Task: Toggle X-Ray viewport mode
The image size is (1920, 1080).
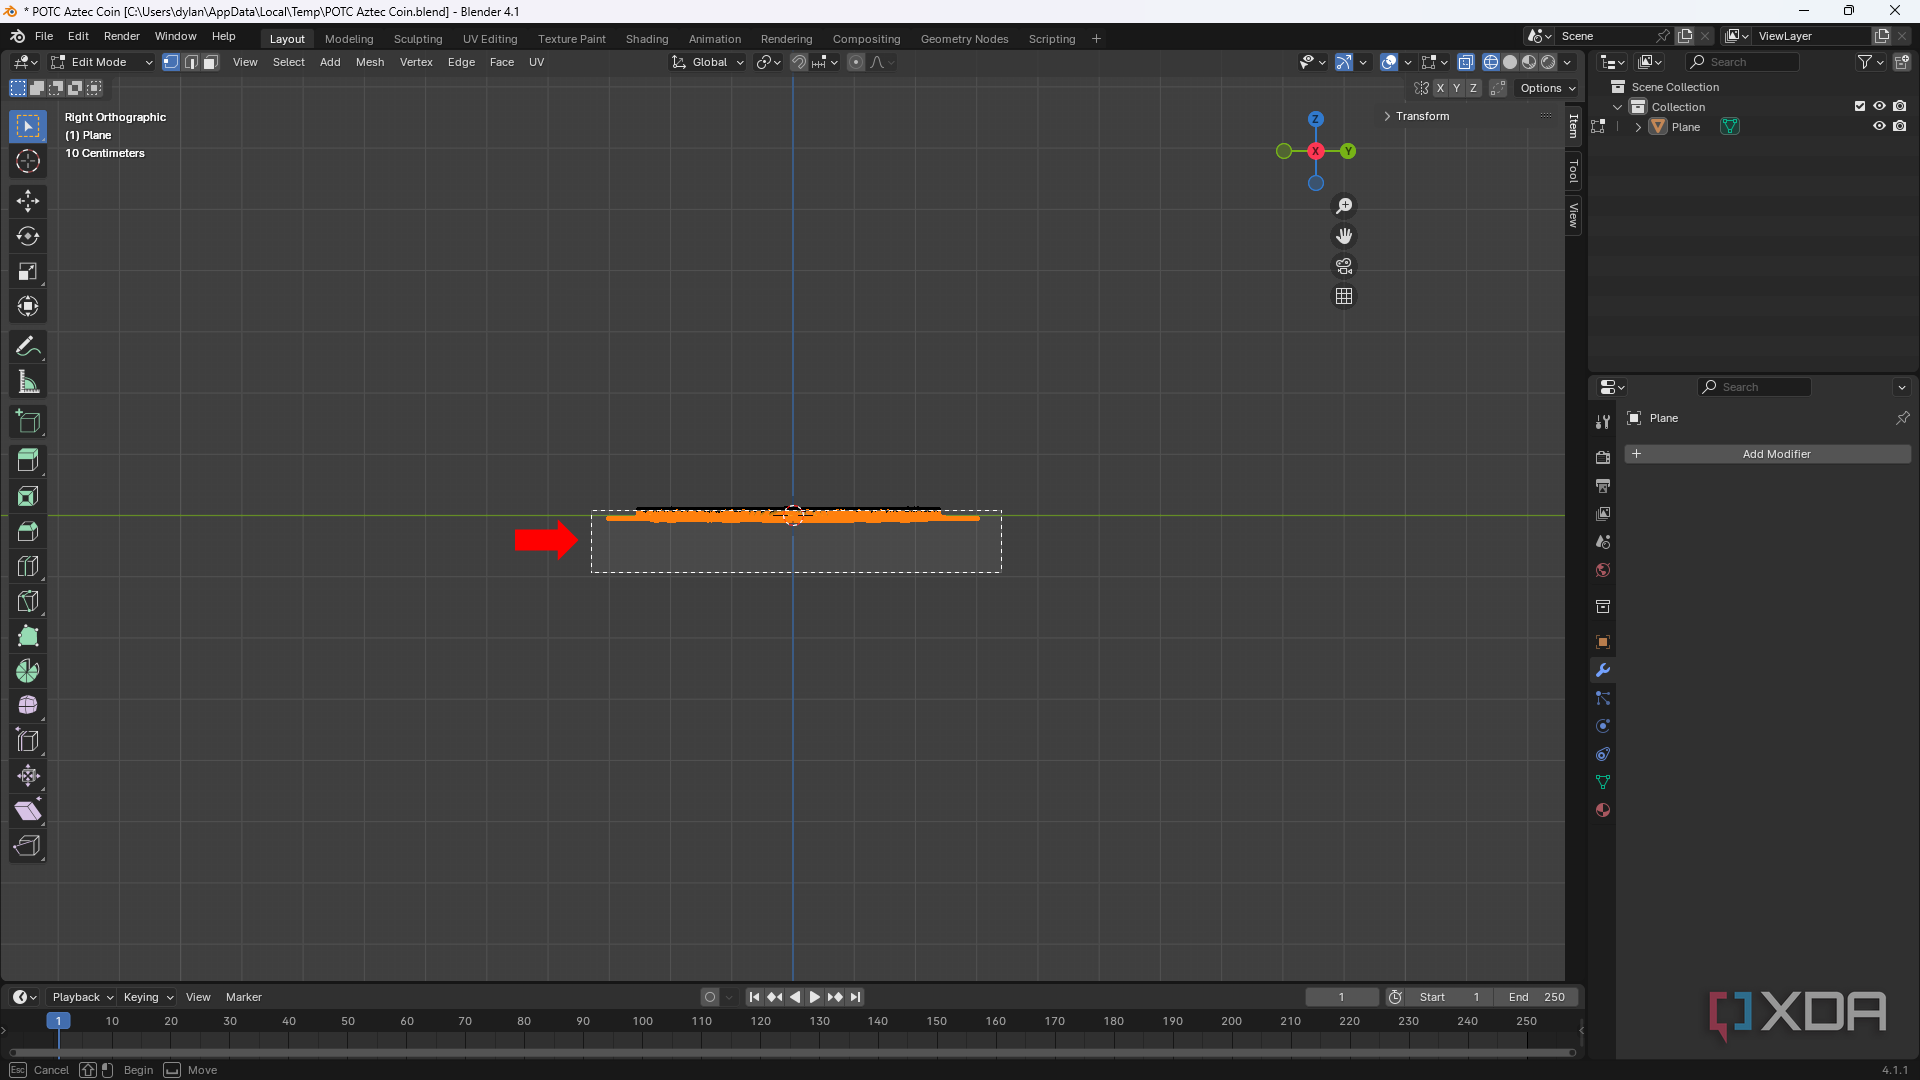Action: [1466, 61]
